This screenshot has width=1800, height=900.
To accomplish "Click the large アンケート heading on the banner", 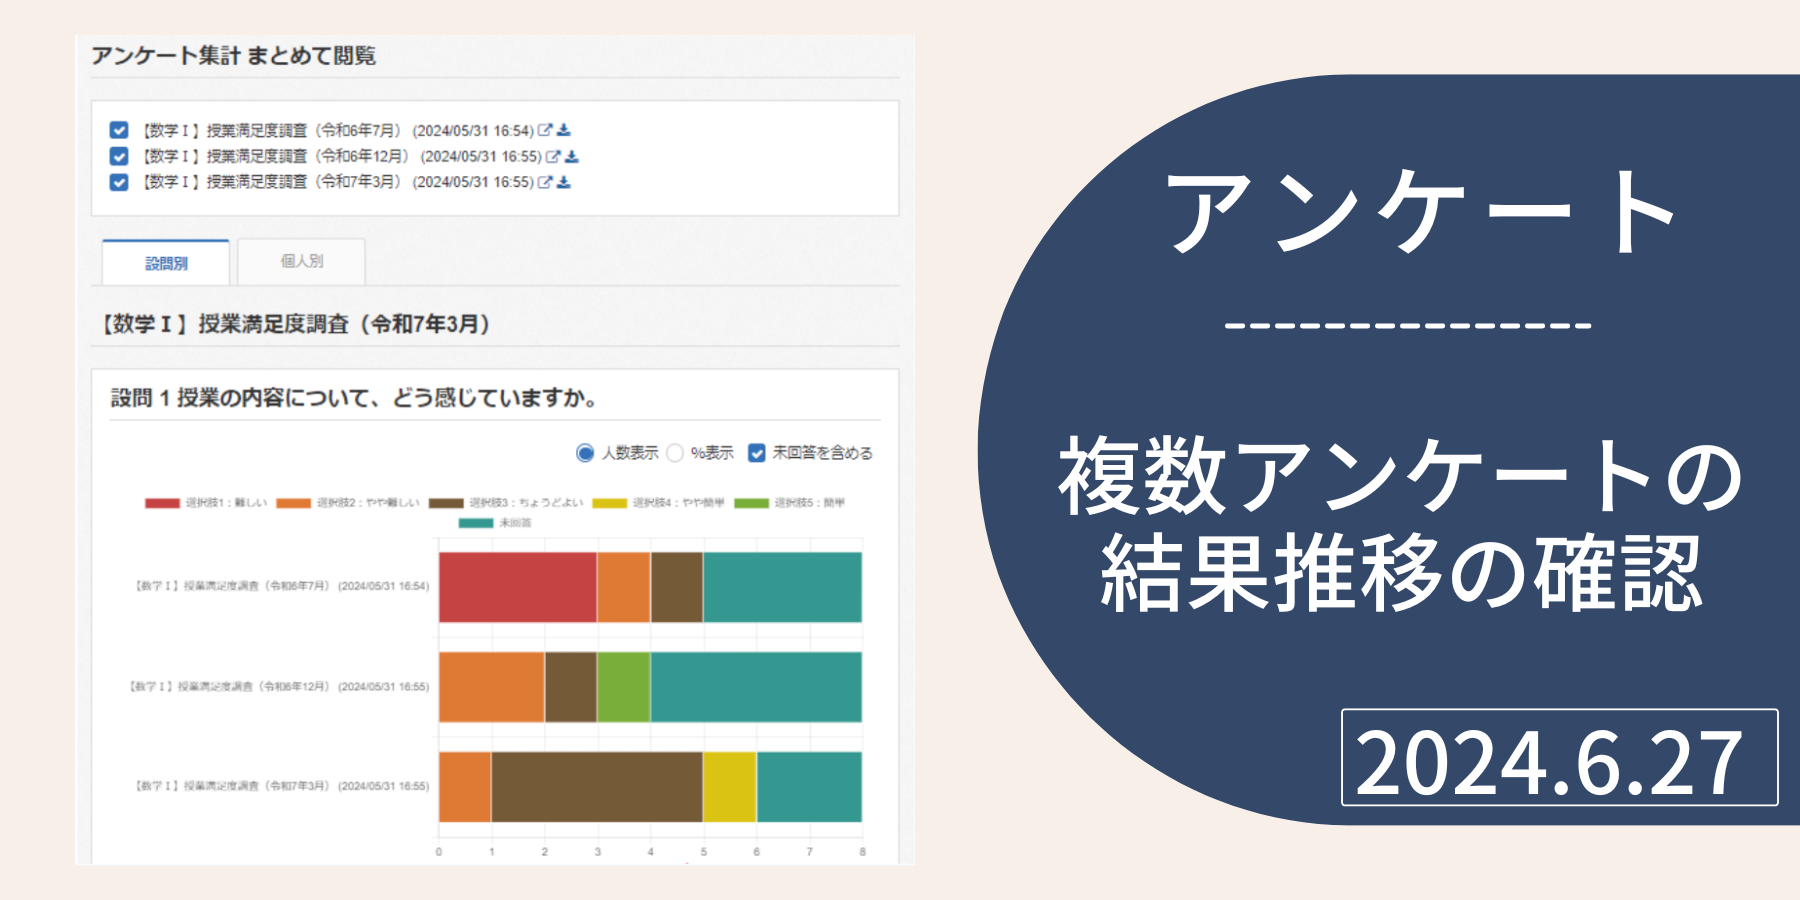I will pyautogui.click(x=1419, y=212).
